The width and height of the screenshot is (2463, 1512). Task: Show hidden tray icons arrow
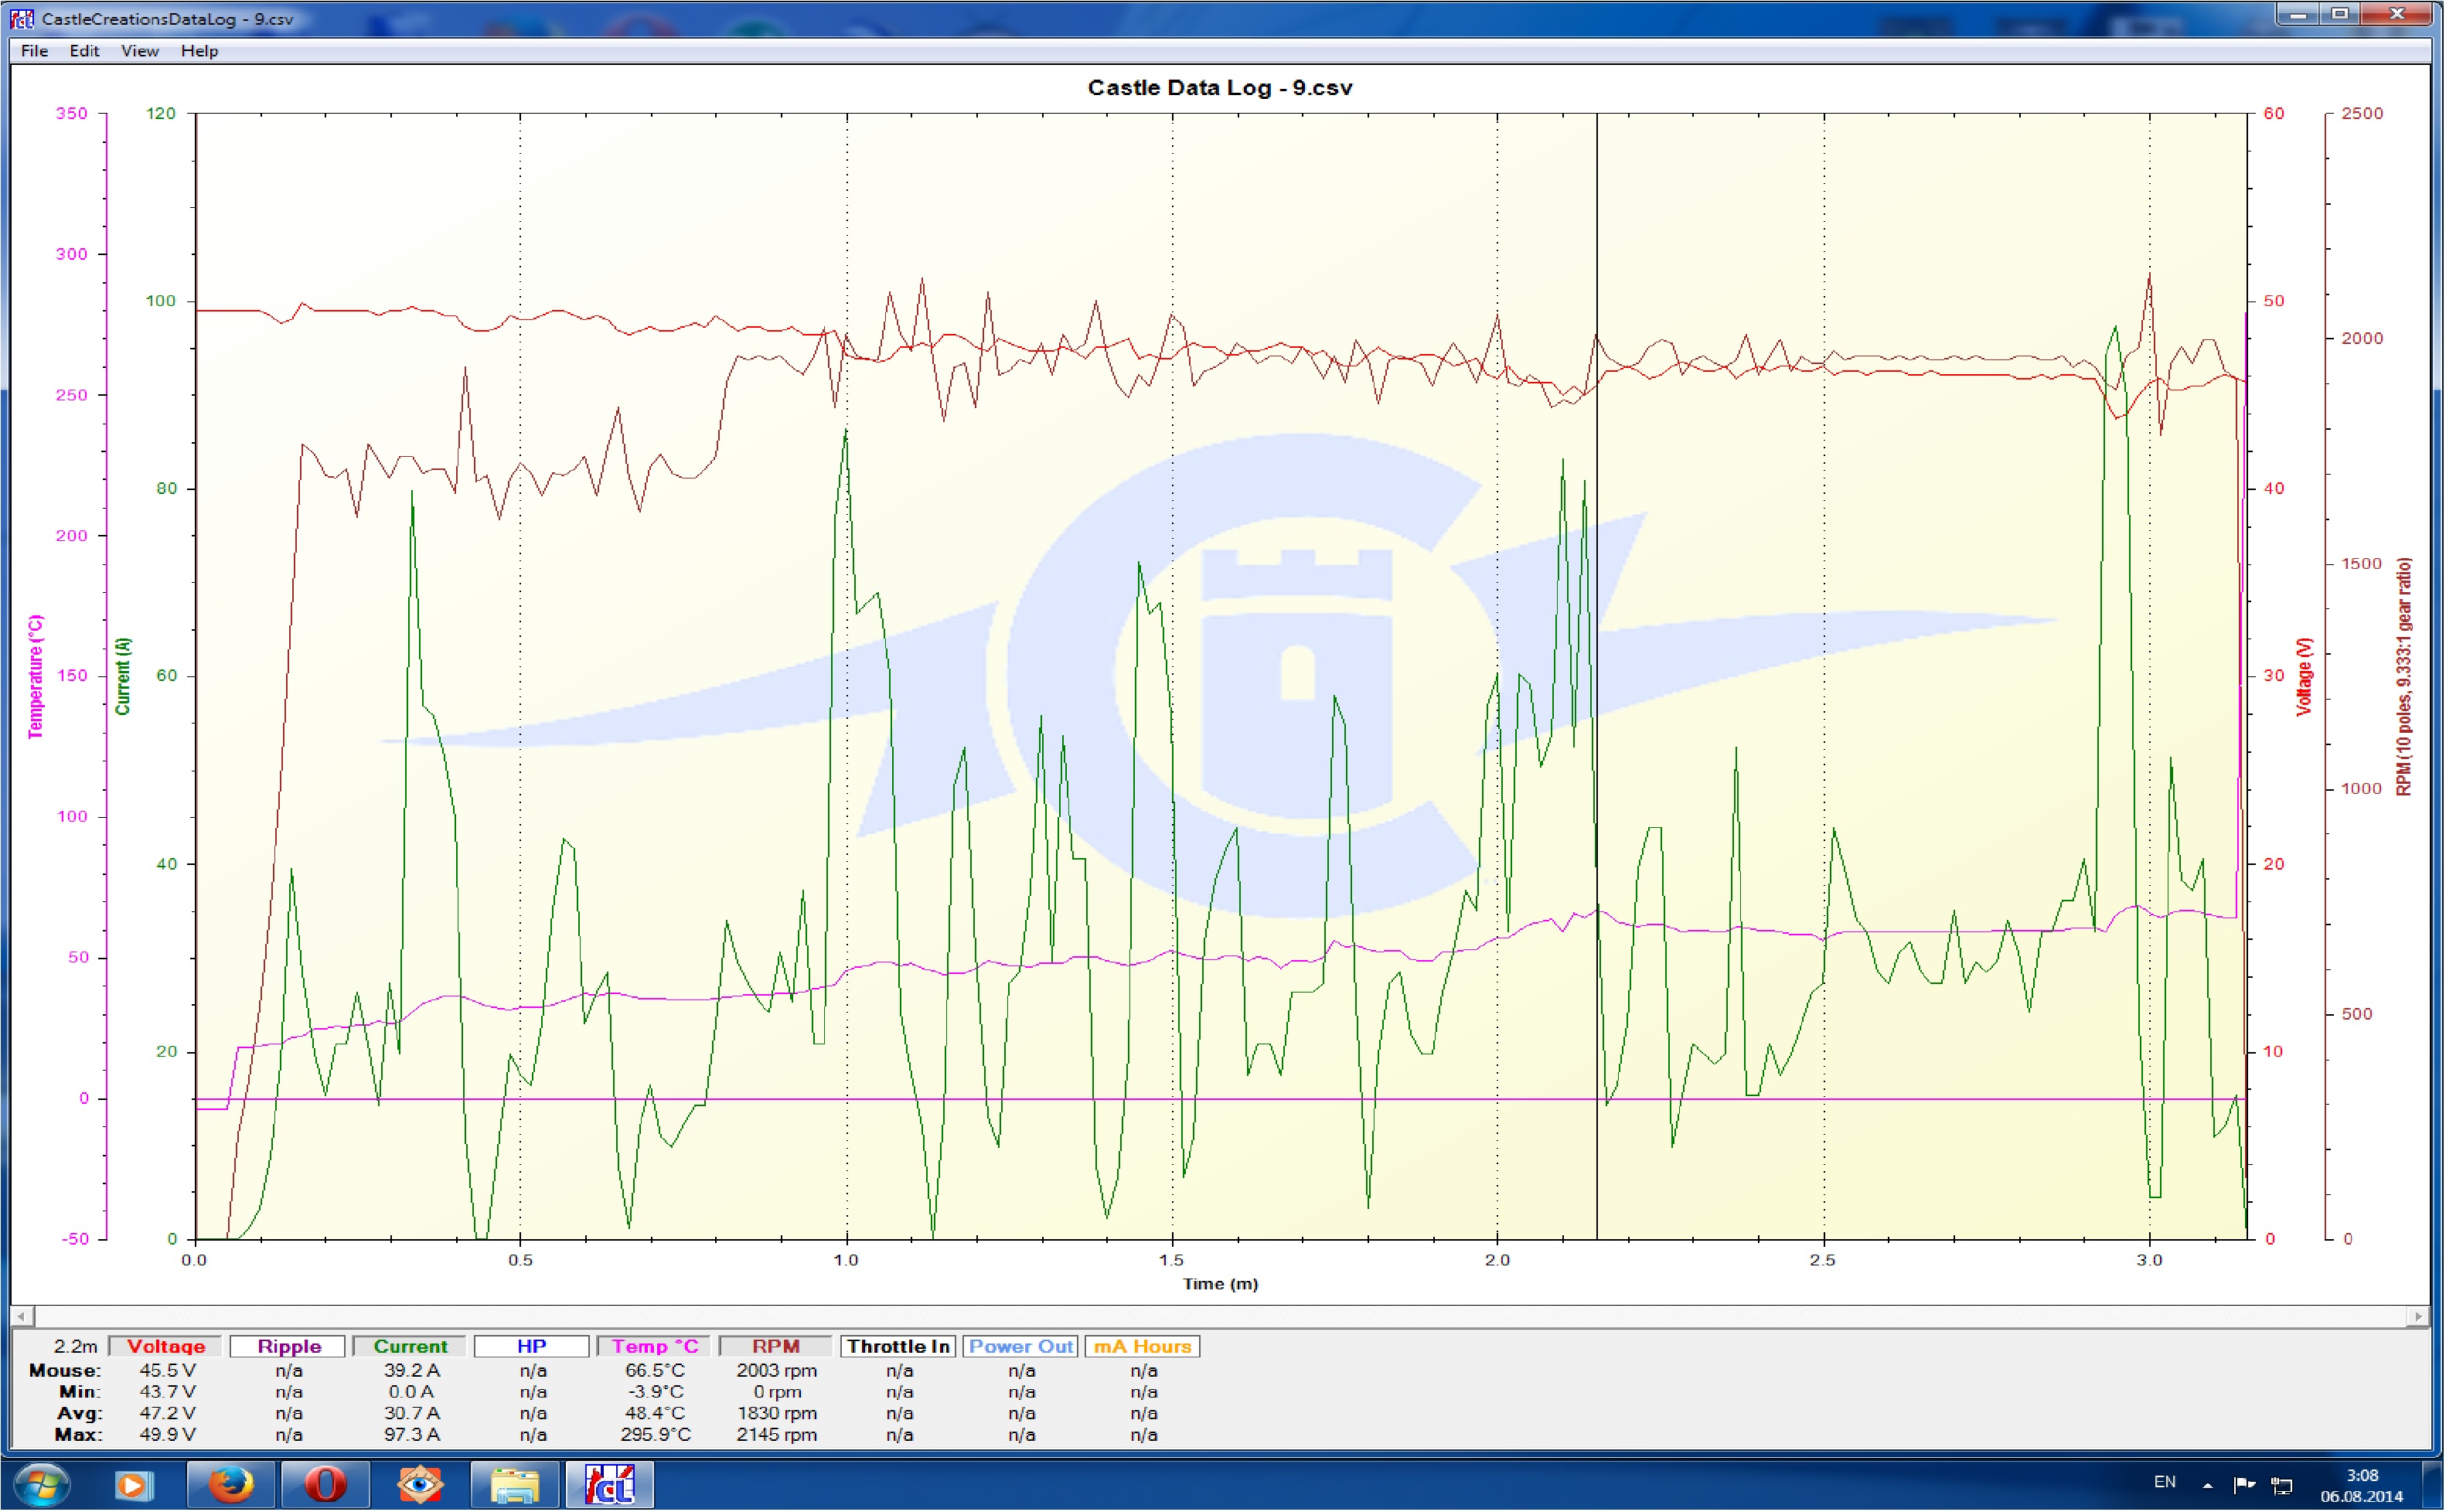[x=2209, y=1485]
